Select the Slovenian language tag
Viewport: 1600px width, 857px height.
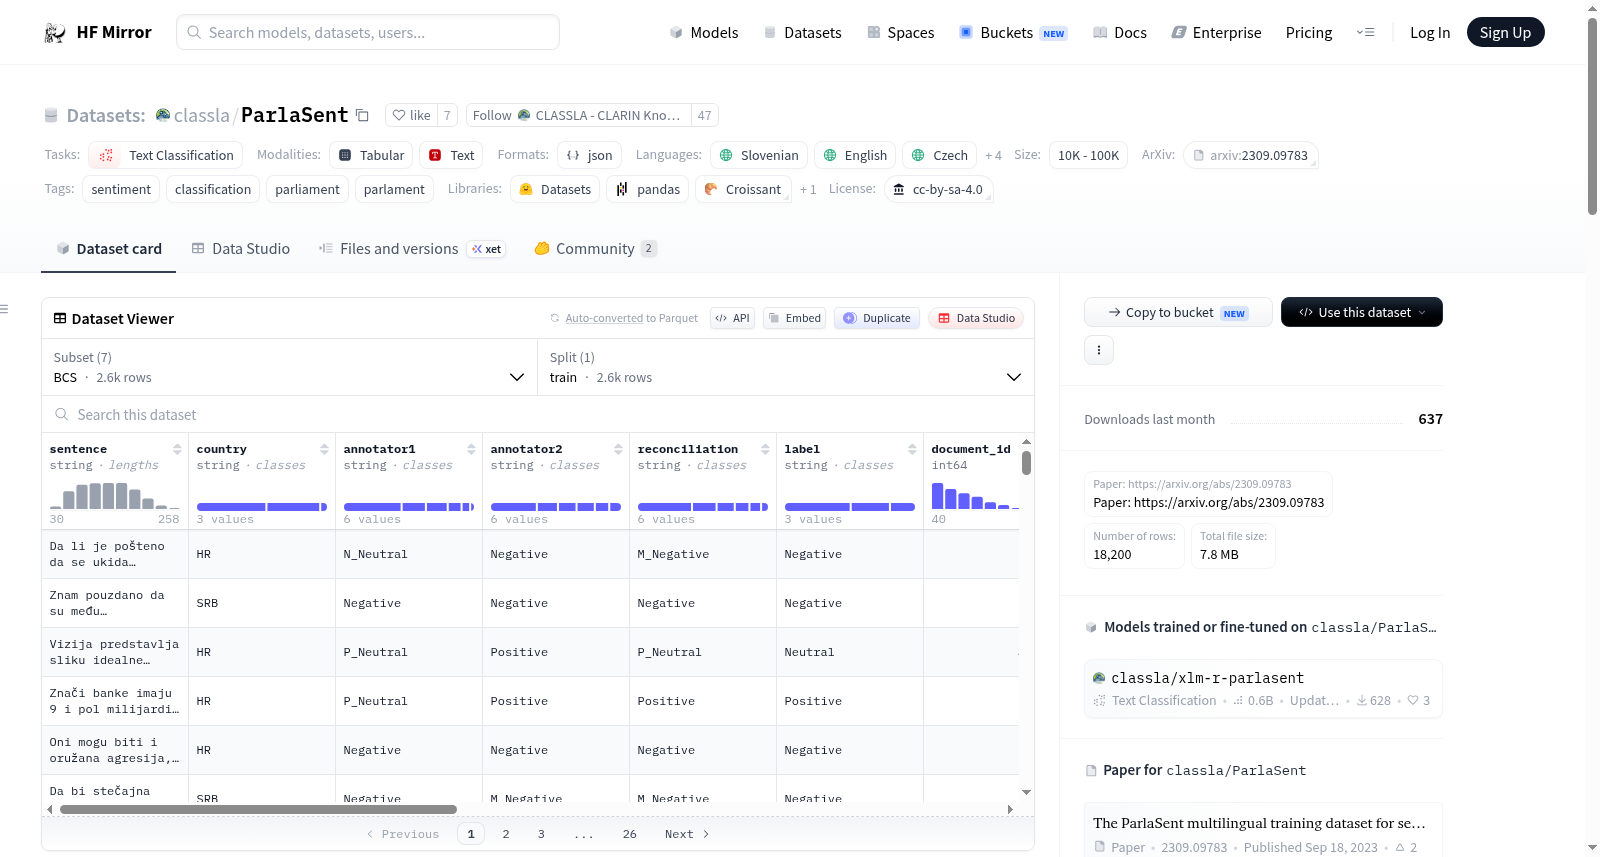pos(759,156)
